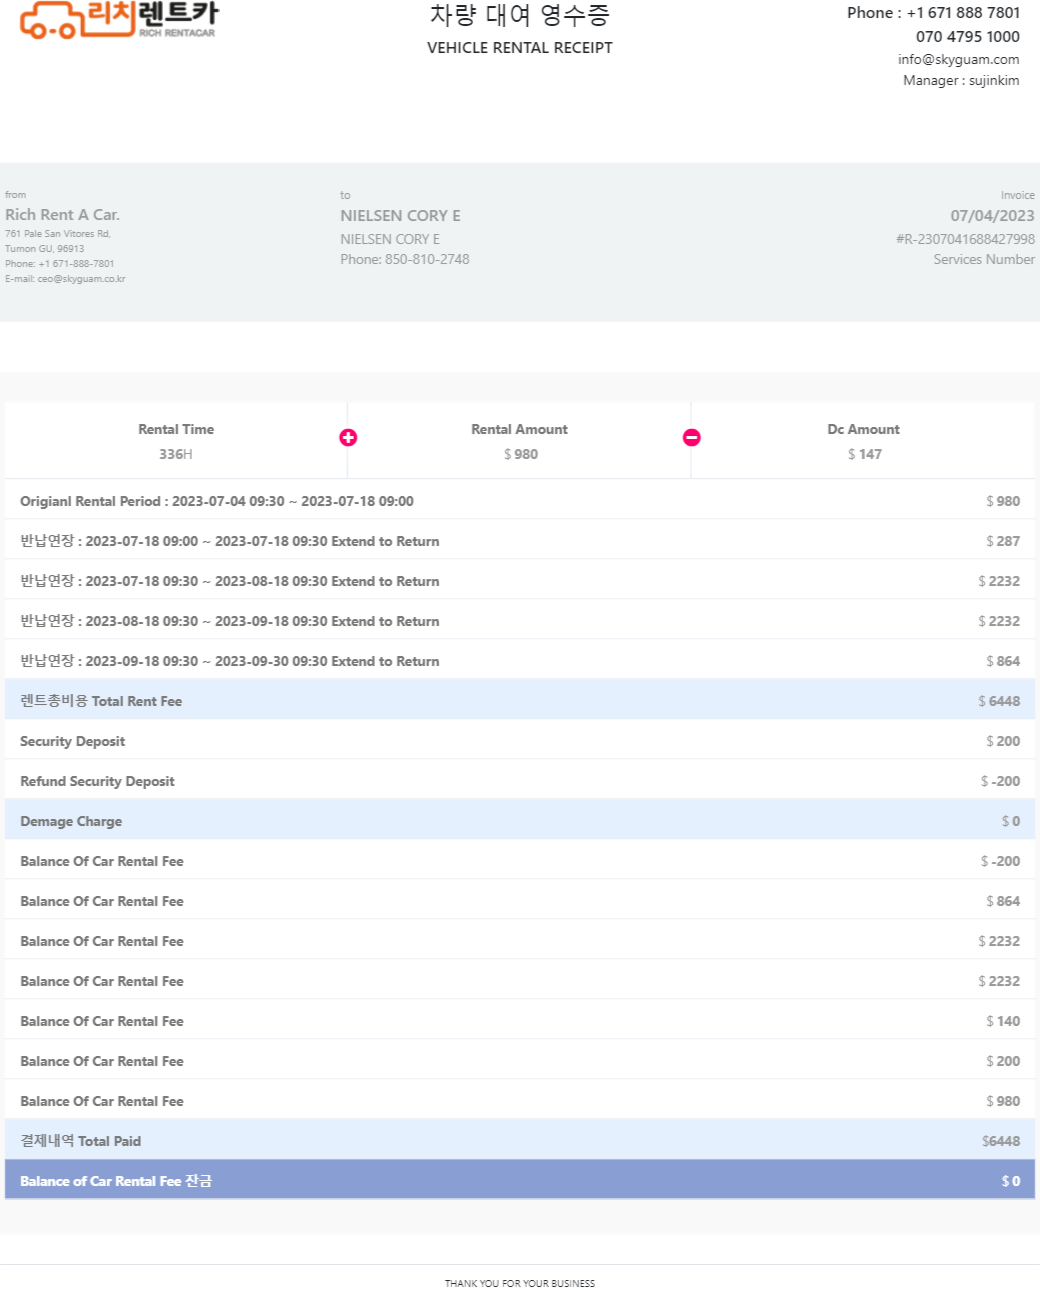This screenshot has height=1290, width=1040.
Task: Click the Demage Charge row label
Action: 71,821
